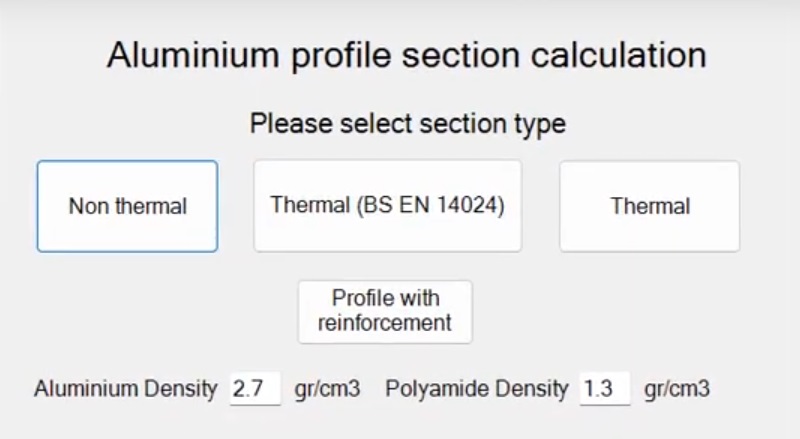Click the Aluminium Density label
The image size is (800, 439).
pos(125,389)
